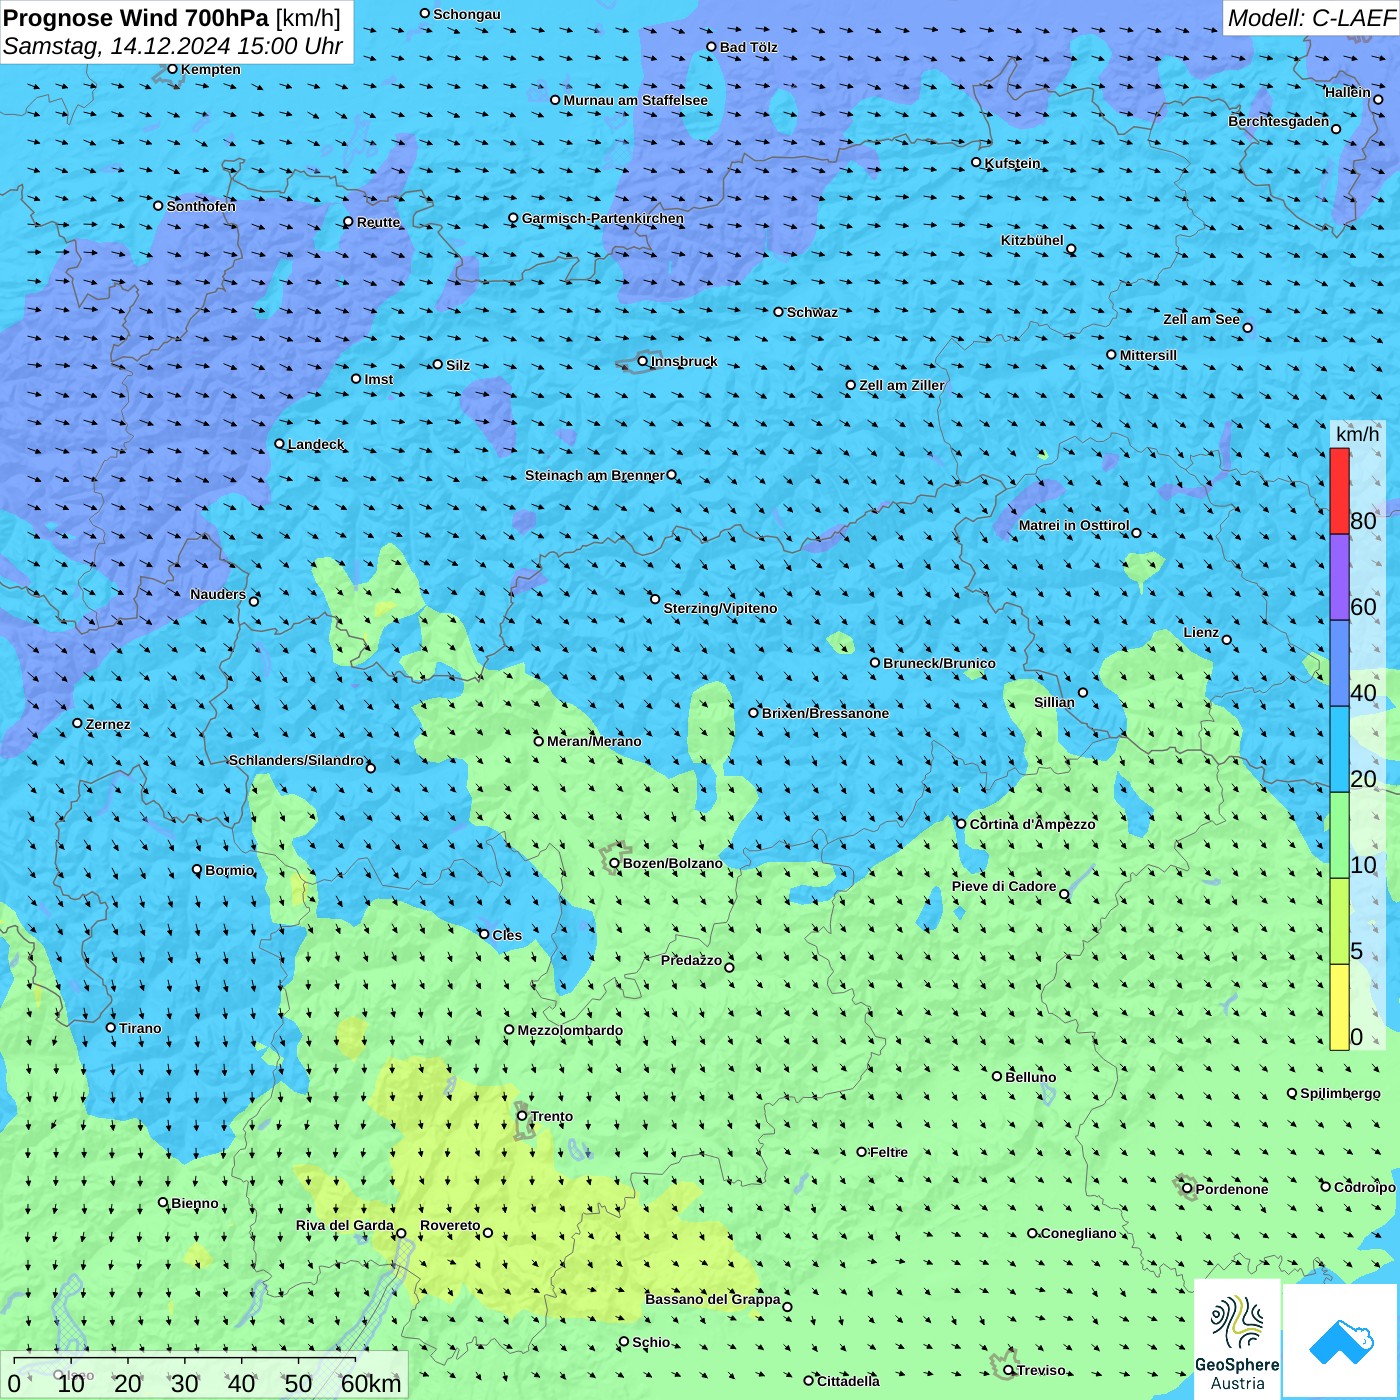Click the blue cloud logo icon
The image size is (1400, 1400).
coord(1340,1341)
